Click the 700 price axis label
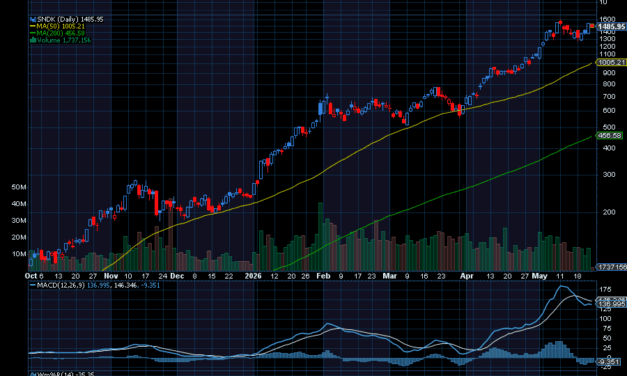Viewport: 627px width, 376px height. 609,97
